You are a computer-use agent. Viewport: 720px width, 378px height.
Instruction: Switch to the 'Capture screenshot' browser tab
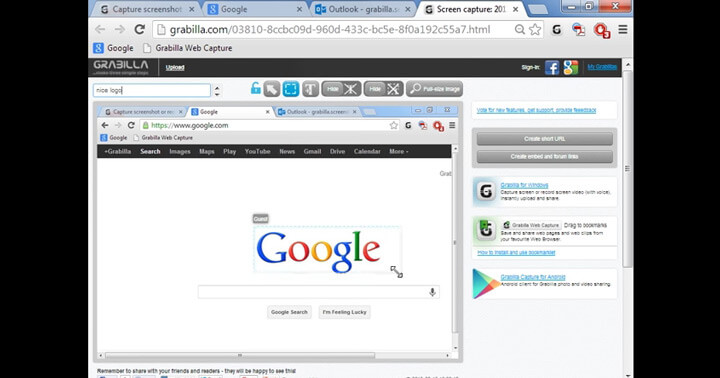click(146, 9)
